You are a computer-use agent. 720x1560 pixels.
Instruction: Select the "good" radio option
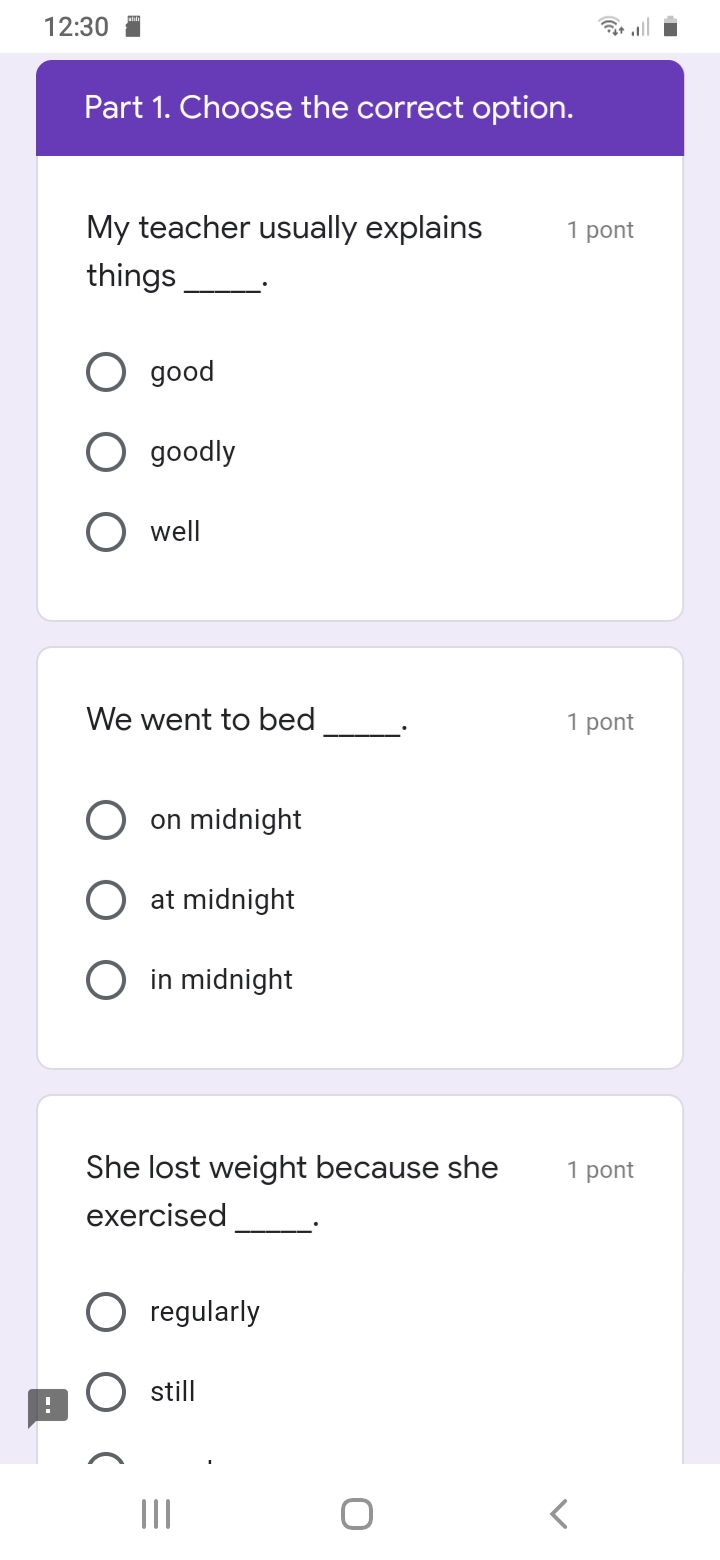tap(106, 371)
